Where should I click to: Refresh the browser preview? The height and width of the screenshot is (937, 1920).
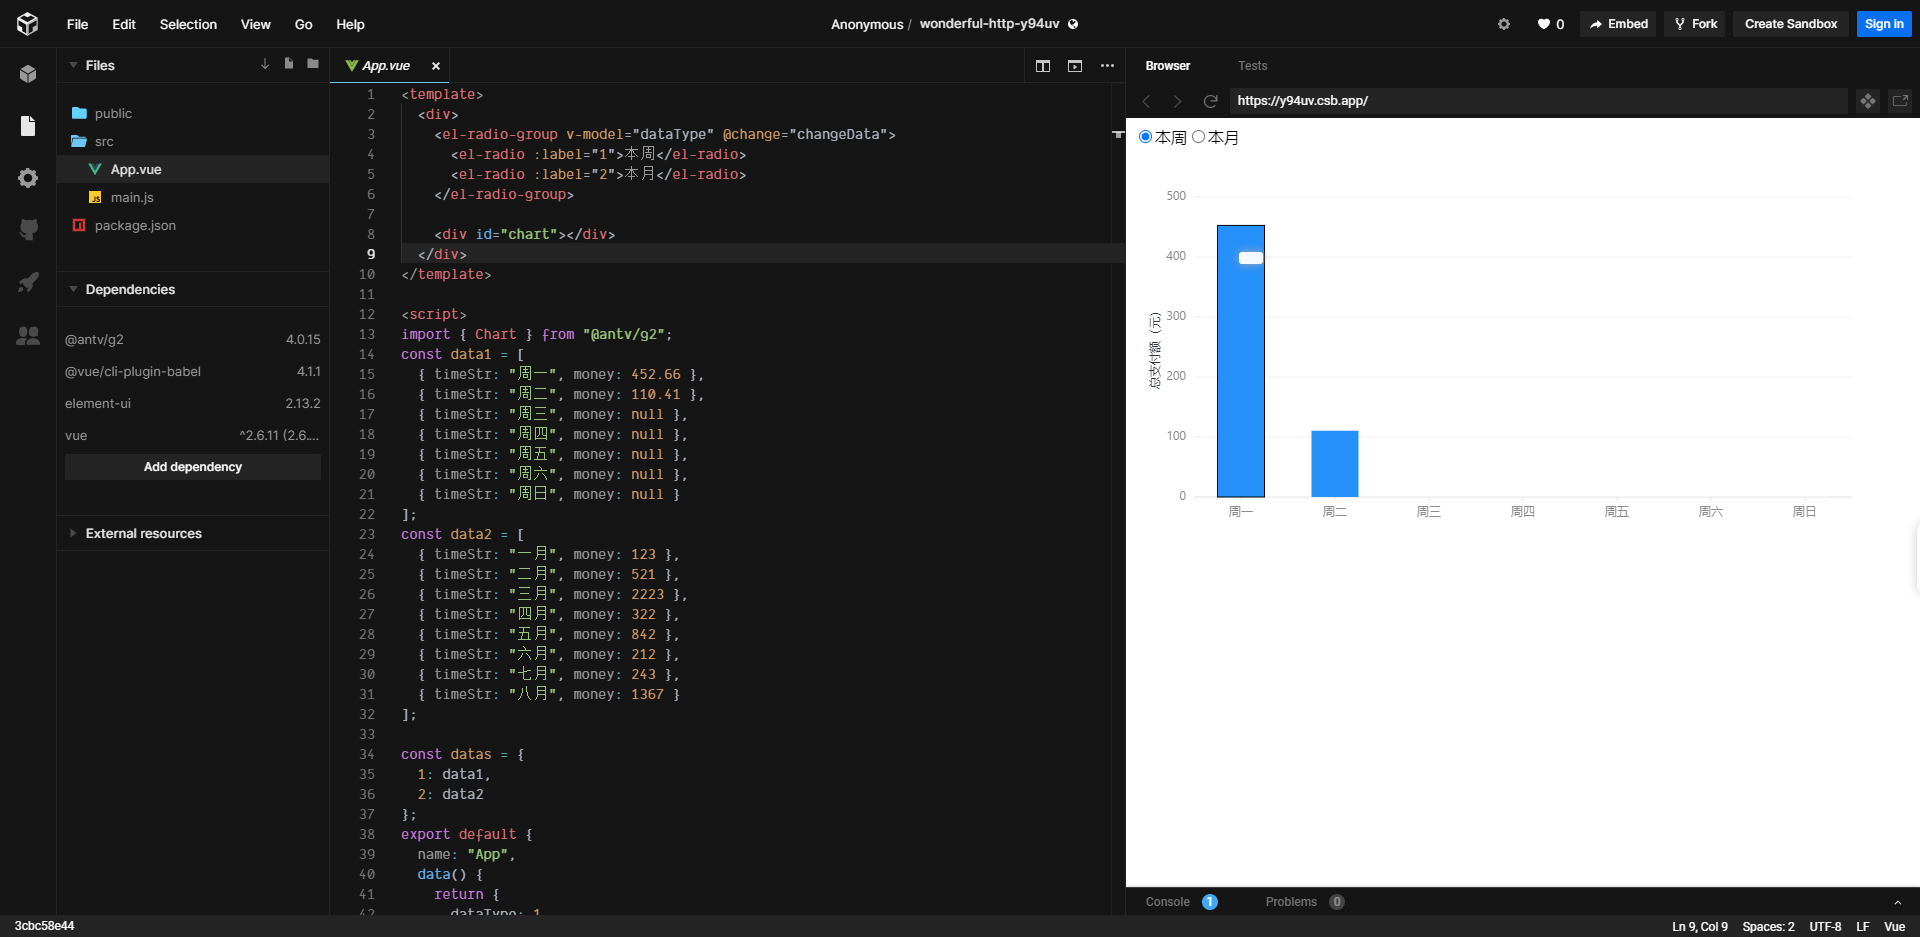[x=1210, y=101]
